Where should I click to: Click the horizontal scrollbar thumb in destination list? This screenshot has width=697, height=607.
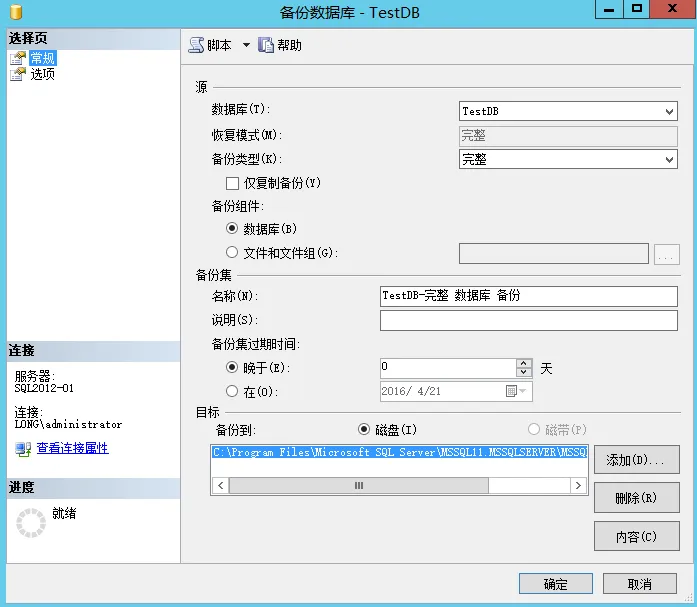[359, 486]
